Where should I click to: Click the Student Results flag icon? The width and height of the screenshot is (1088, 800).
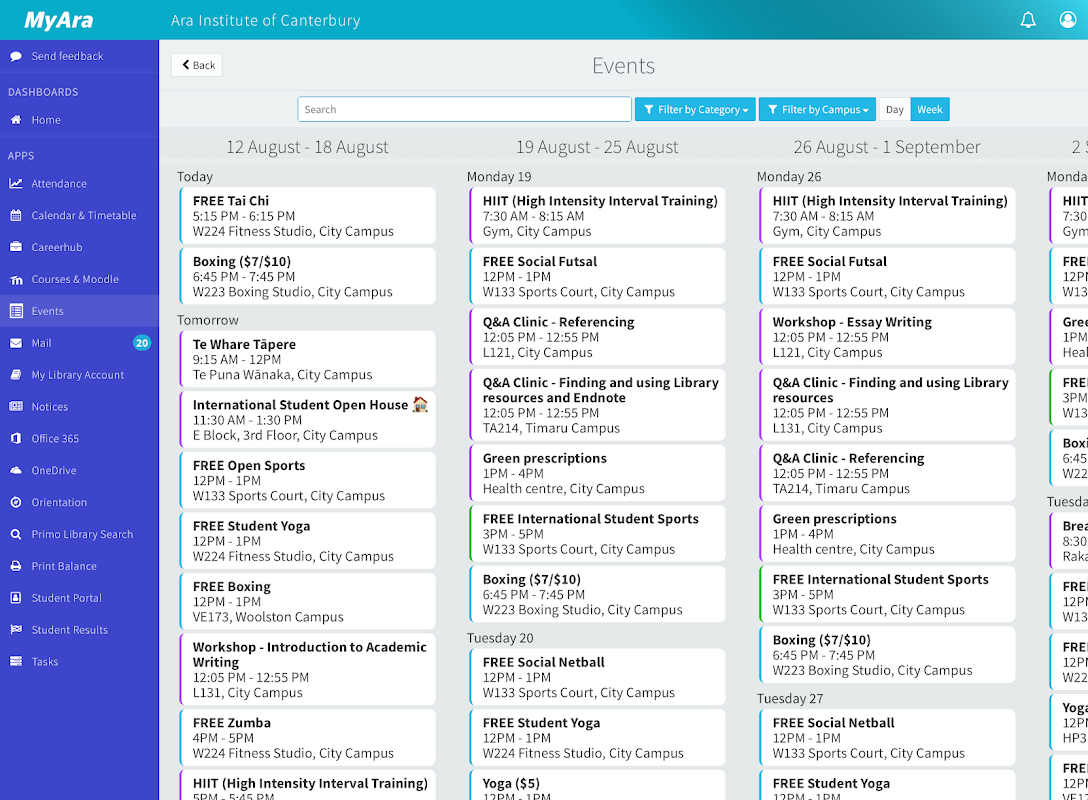pos(15,630)
